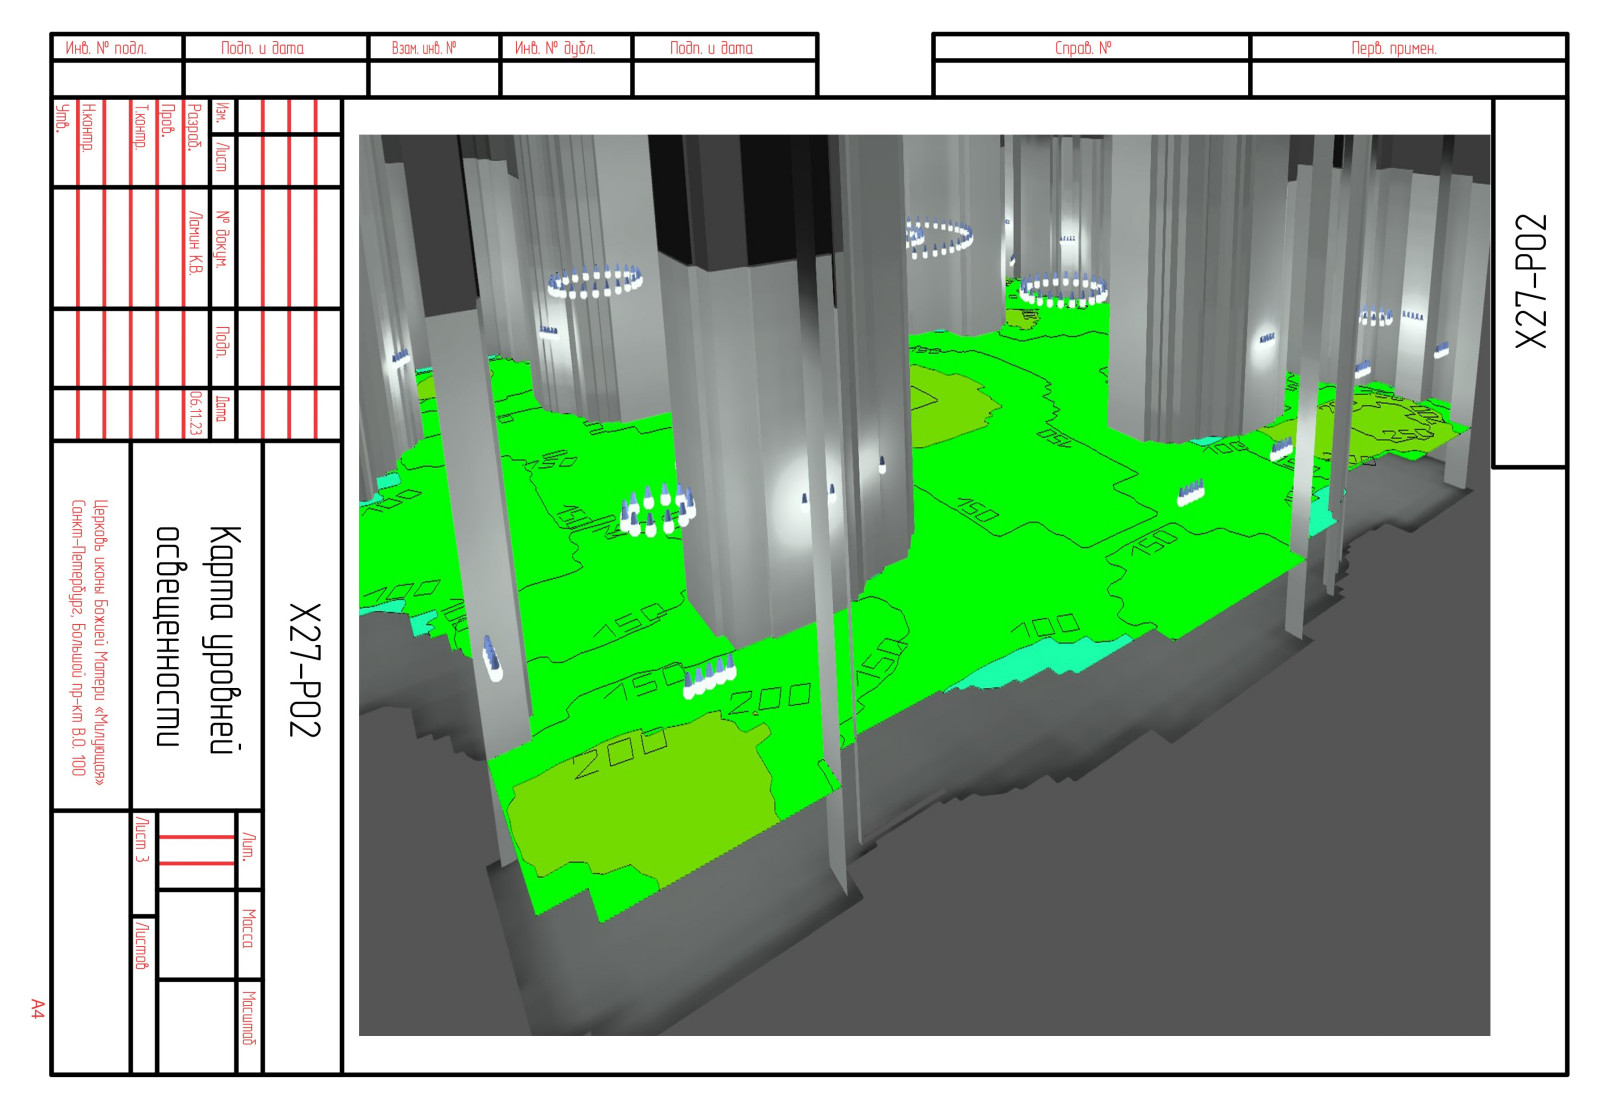The image size is (1600, 1108).
Task: Click the 'Инв. № подл.' header cell
Action: (106, 48)
